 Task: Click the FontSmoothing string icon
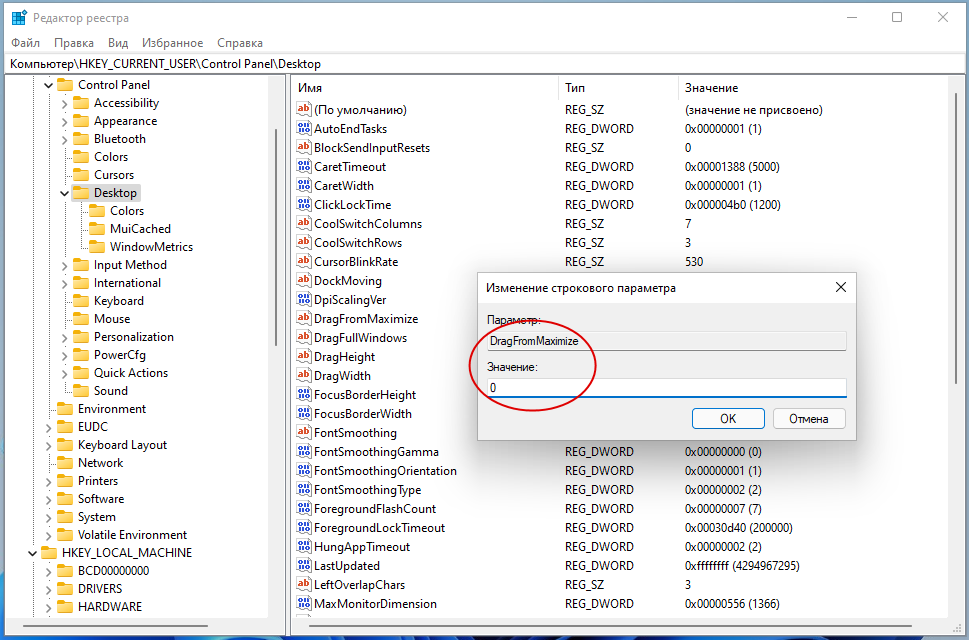303,432
